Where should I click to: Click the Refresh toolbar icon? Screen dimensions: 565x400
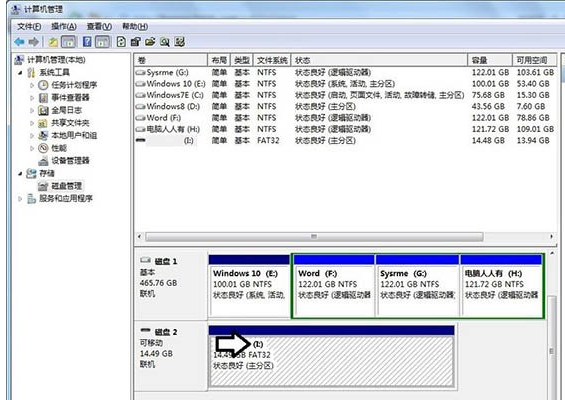coord(121,42)
